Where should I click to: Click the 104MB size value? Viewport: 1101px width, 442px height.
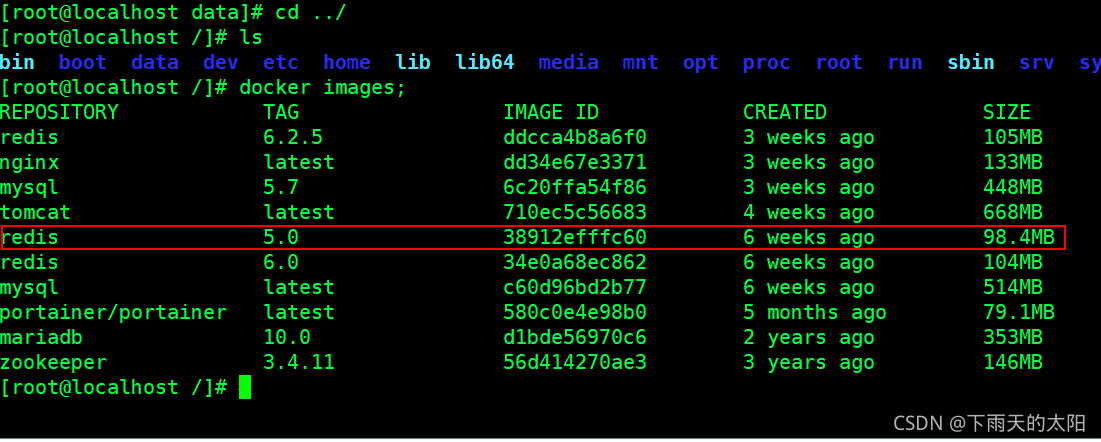coord(1013,263)
